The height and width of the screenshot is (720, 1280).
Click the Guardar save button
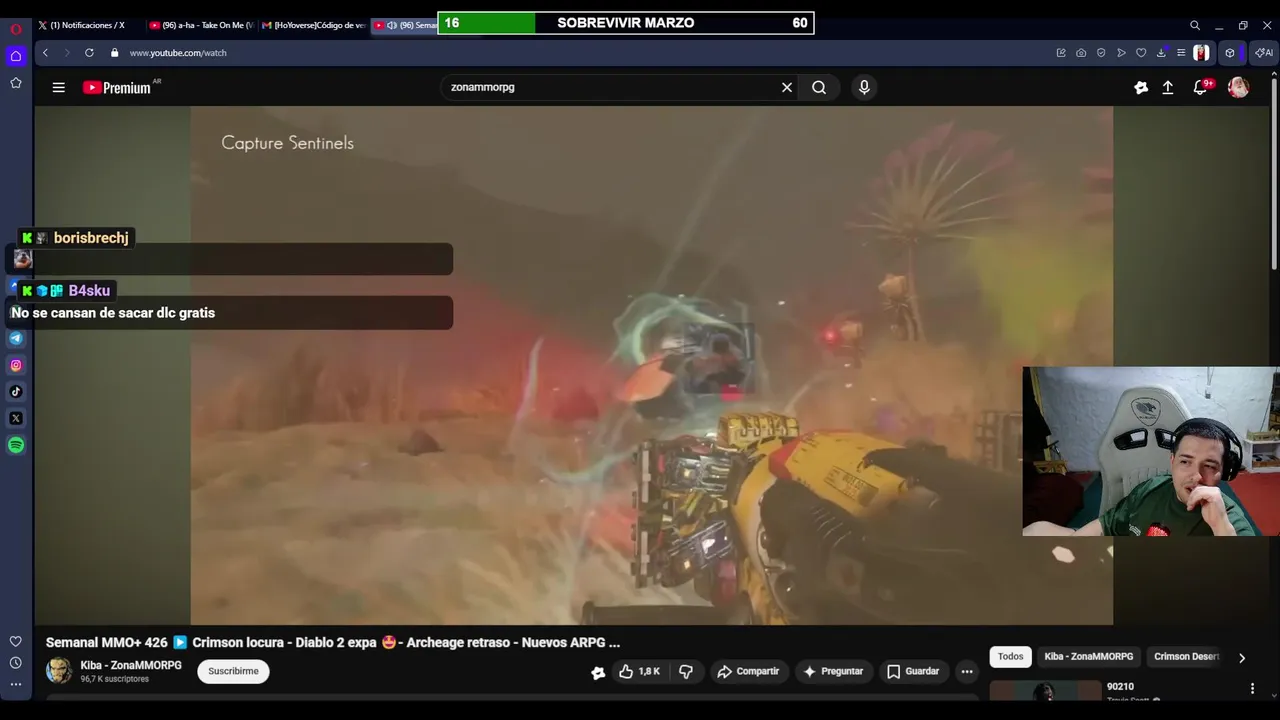point(913,671)
